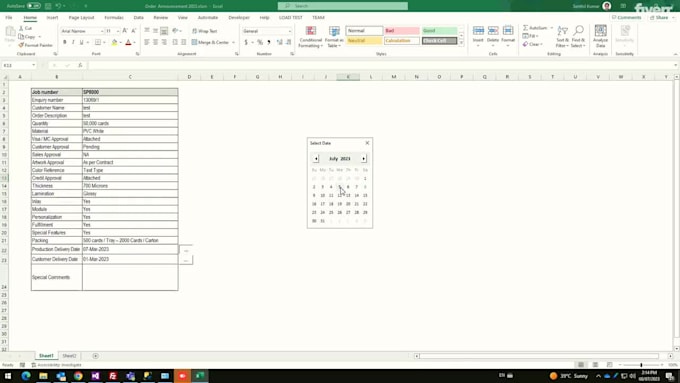This screenshot has width=680, height=383.
Task: Click the Undo arrow icon
Action: pos(58,6)
